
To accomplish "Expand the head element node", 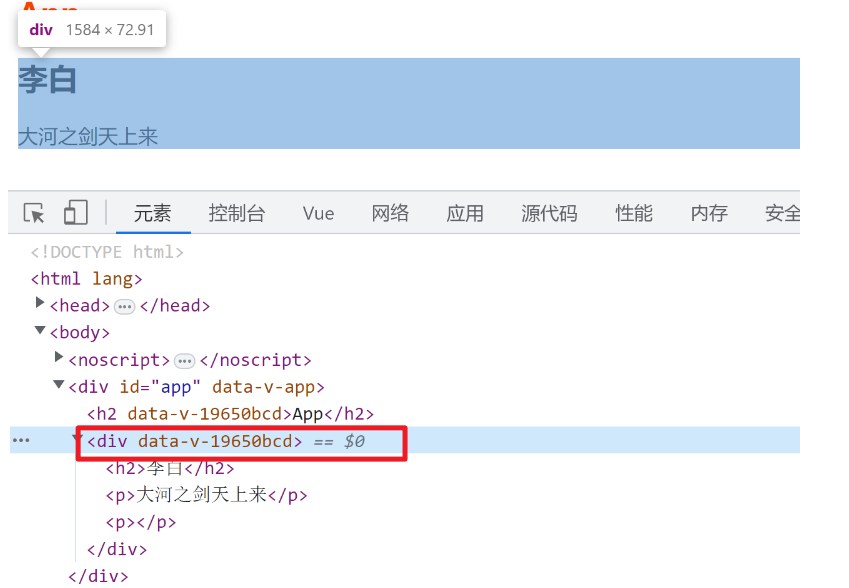I will point(40,302).
